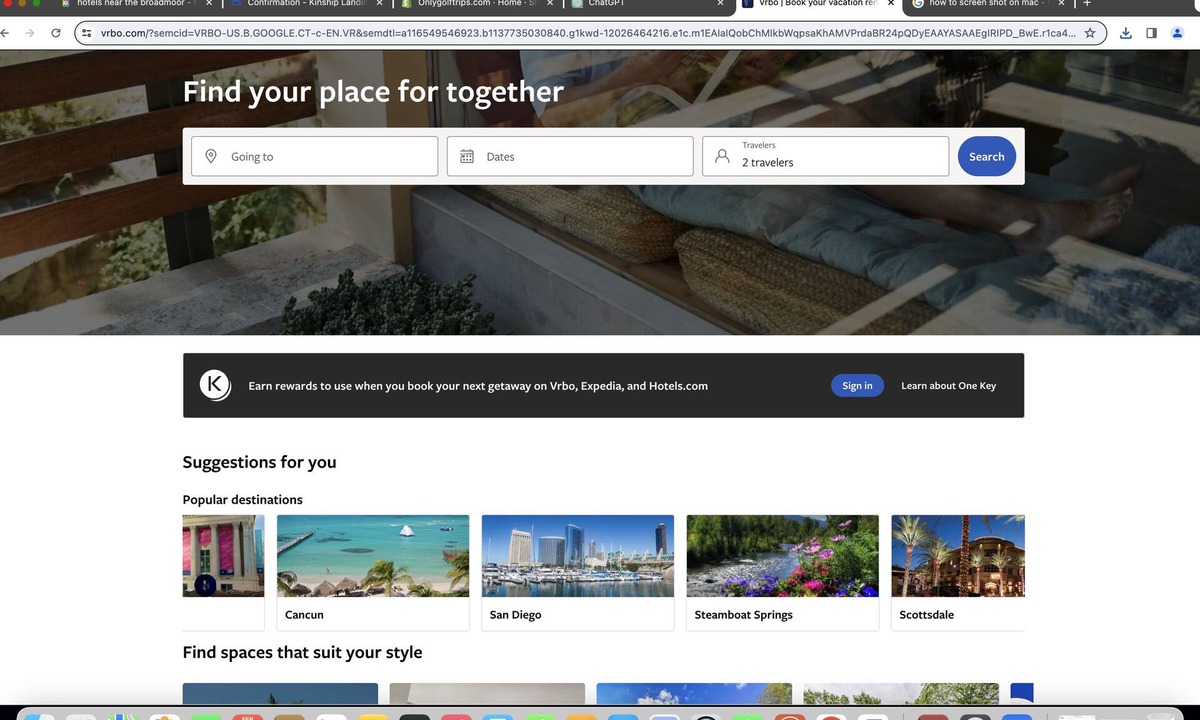
Task: Open the browser downloads icon
Action: tap(1126, 33)
